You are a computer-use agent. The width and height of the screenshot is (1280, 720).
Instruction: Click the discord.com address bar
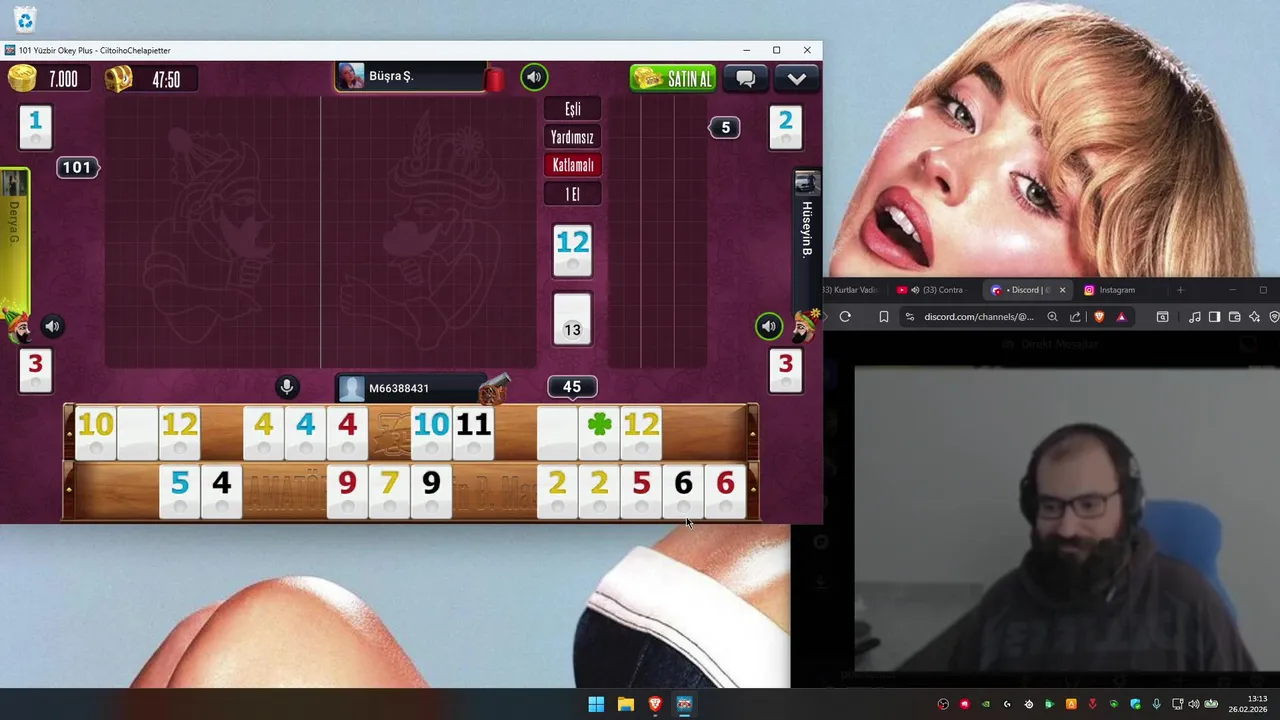click(978, 317)
